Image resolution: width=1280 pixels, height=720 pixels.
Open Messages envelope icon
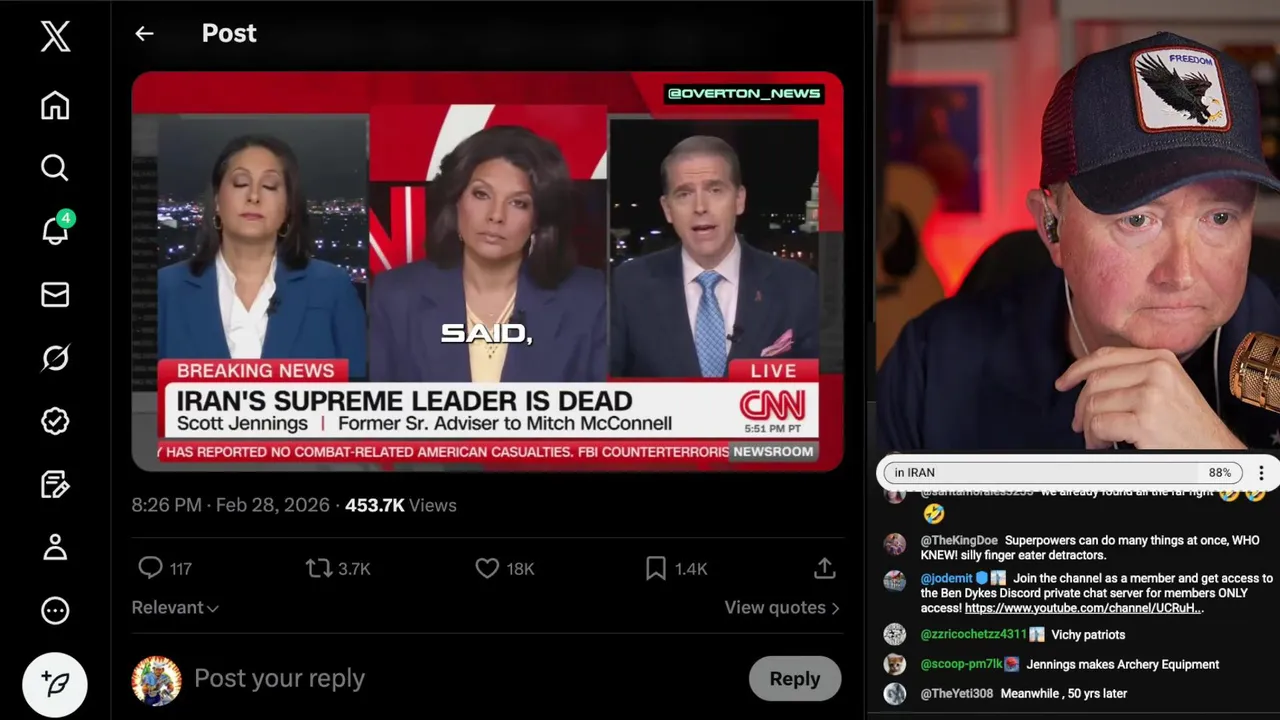pyautogui.click(x=55, y=294)
